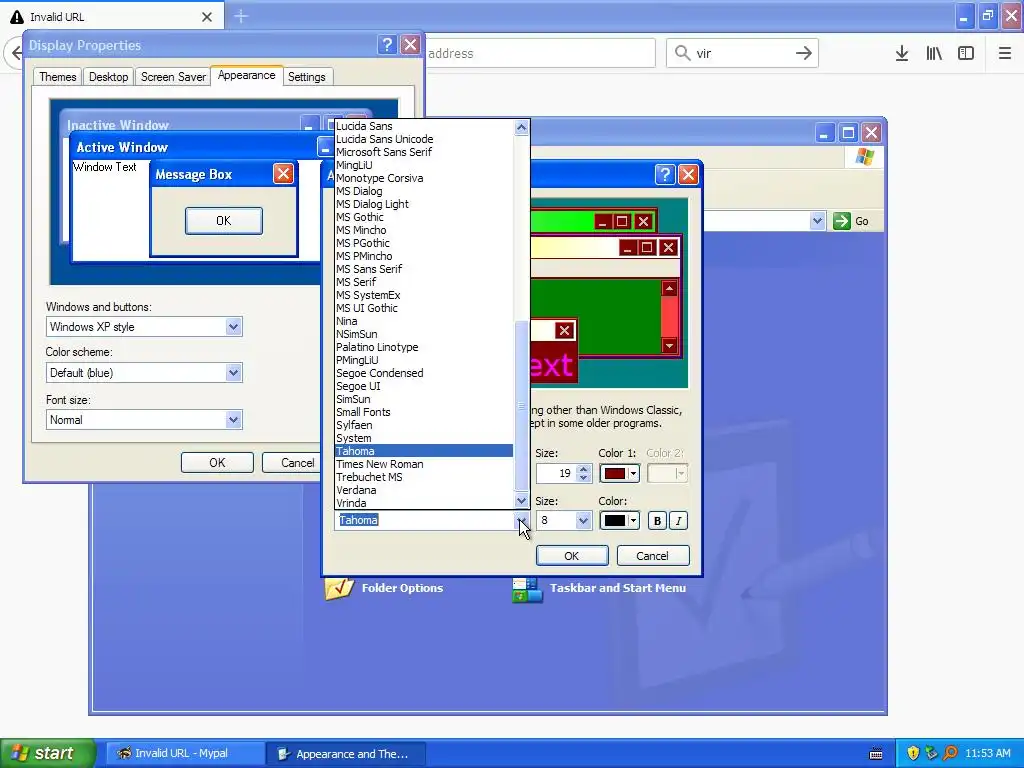Open the Color 1 dropdown swatch

619,473
